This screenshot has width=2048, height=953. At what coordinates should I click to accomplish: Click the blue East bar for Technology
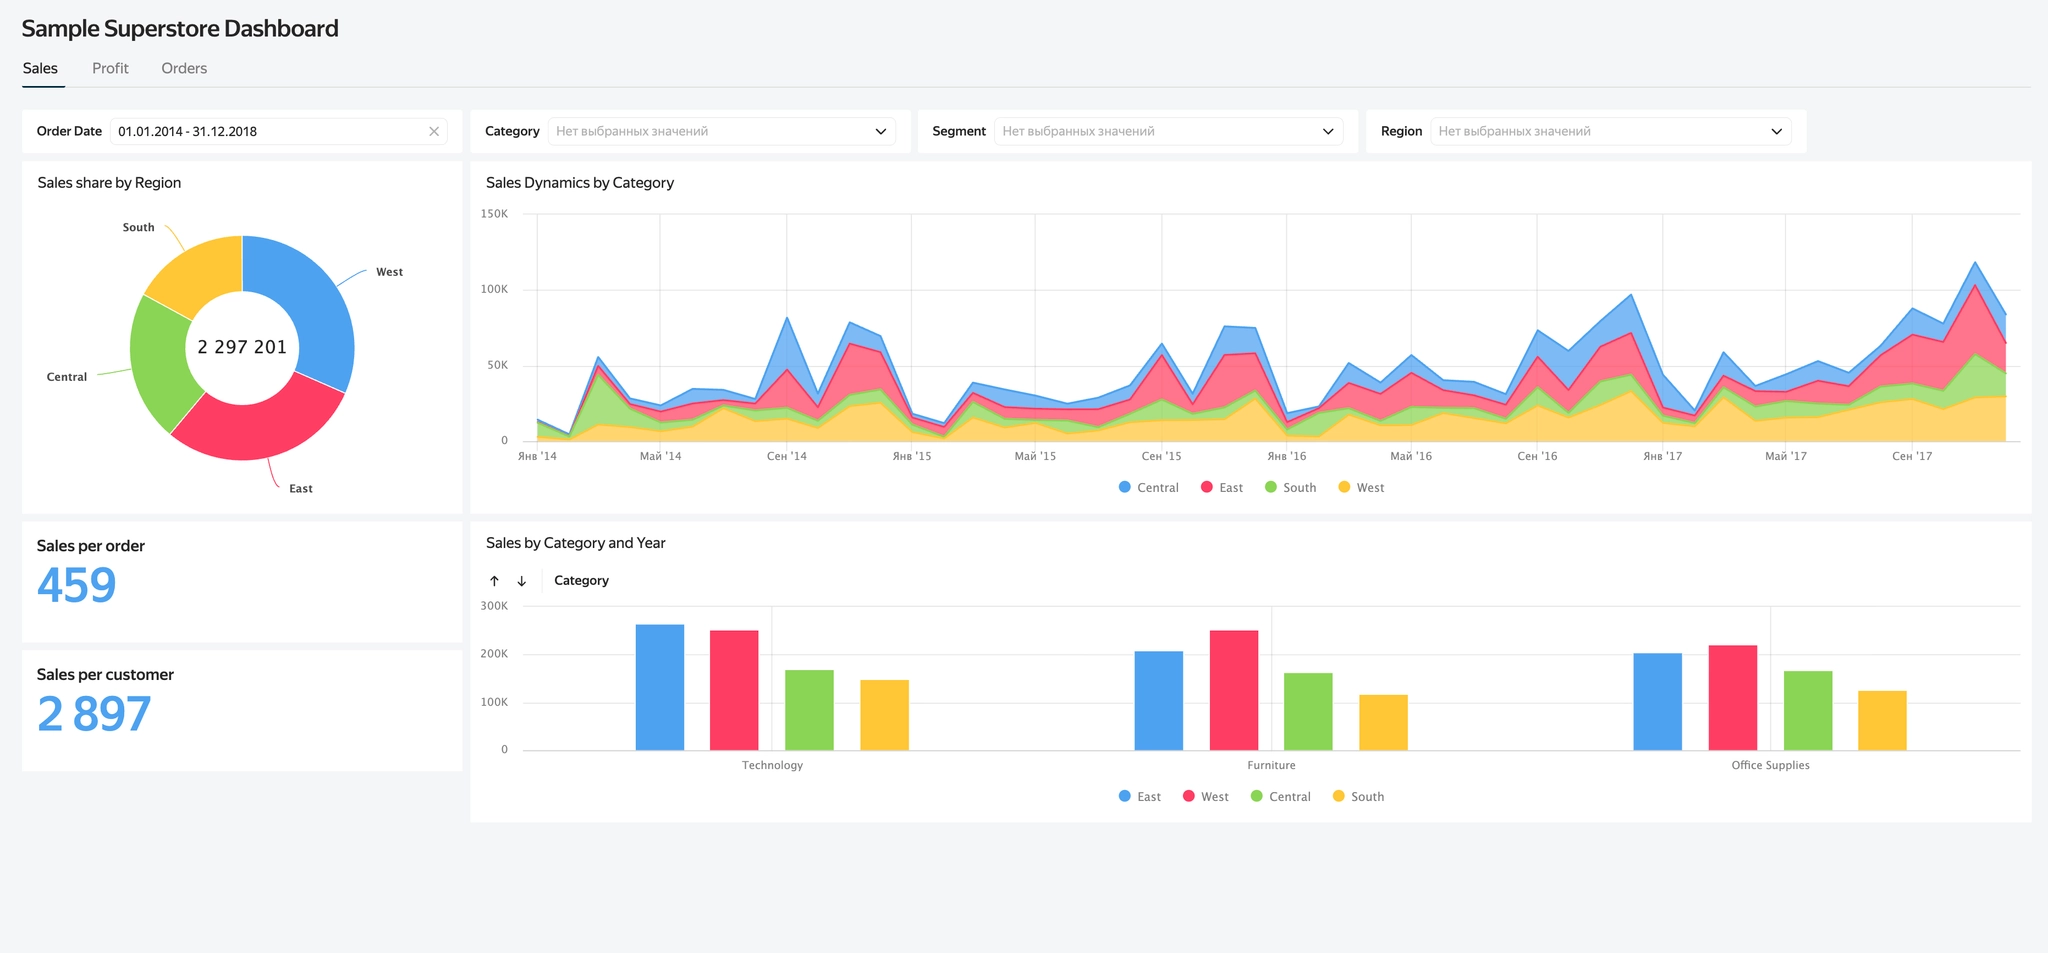pos(660,688)
